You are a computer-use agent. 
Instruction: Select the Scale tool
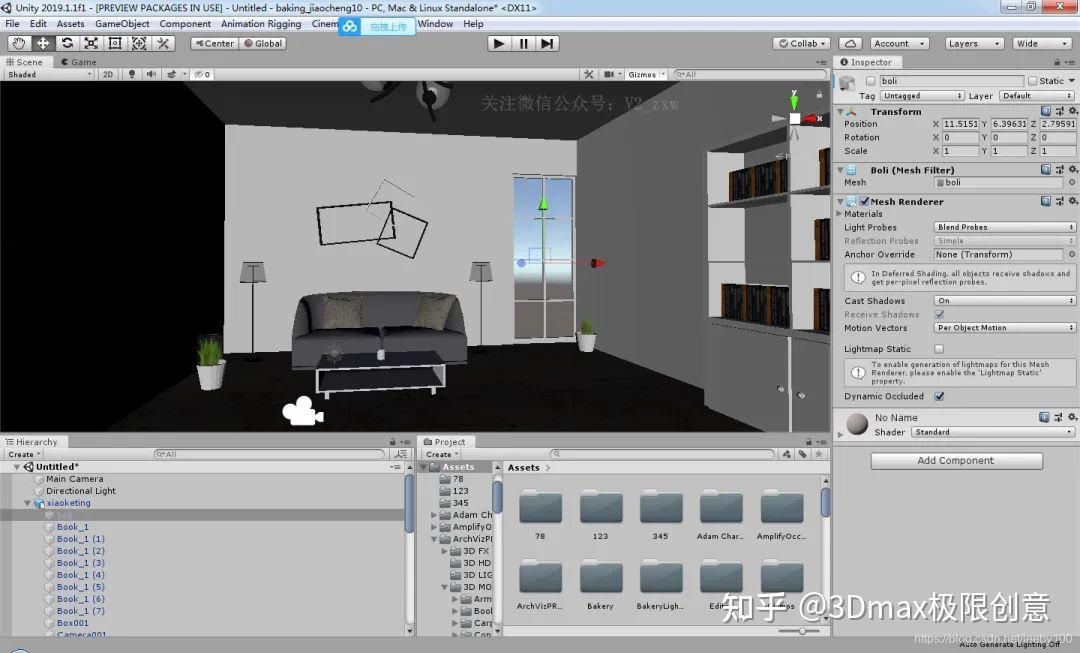tap(90, 43)
